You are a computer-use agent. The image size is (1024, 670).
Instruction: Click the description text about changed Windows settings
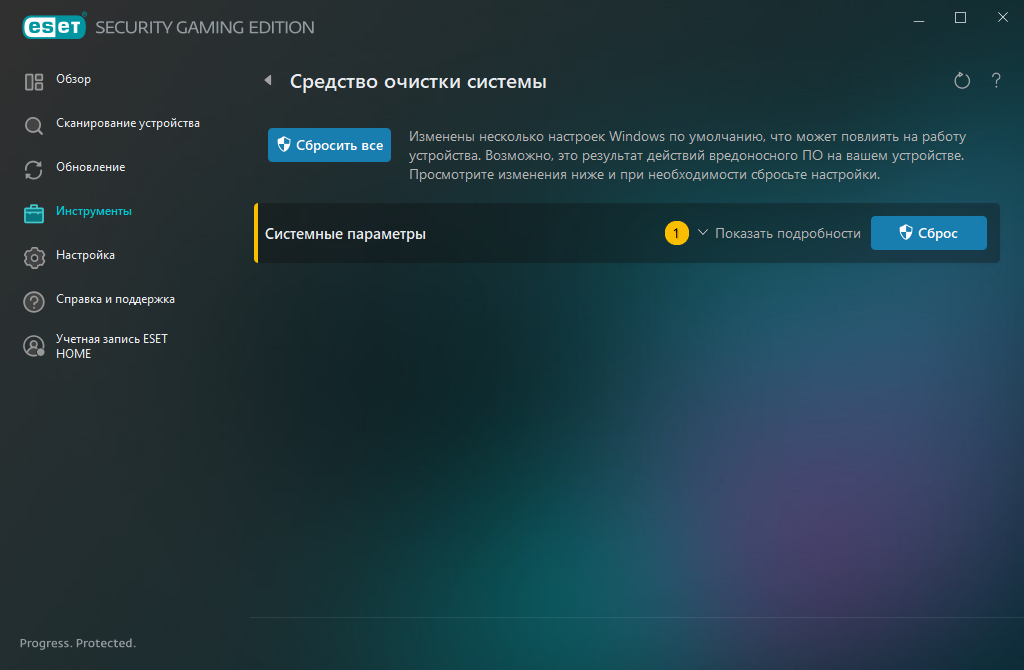[x=687, y=155]
